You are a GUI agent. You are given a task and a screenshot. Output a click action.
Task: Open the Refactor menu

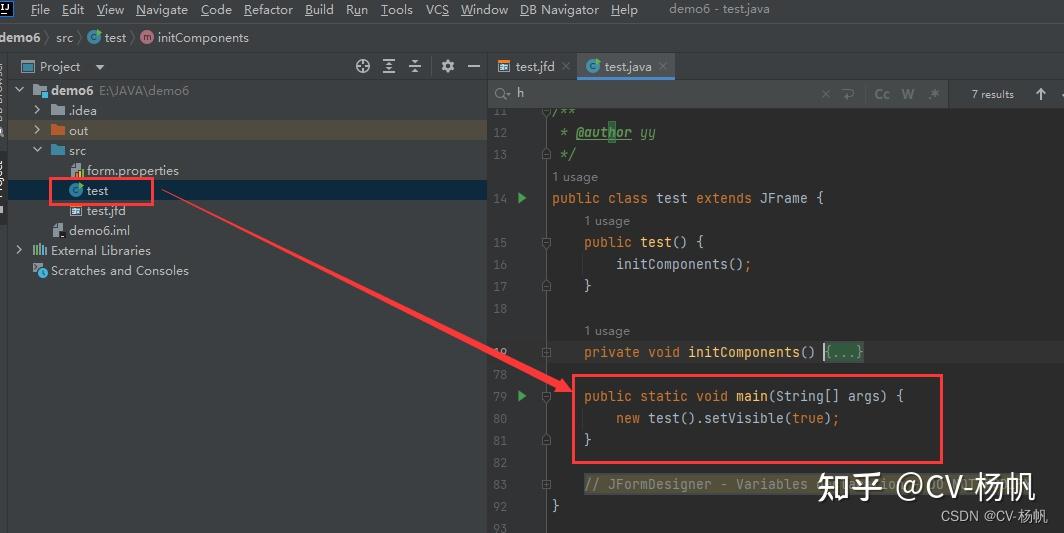(x=268, y=10)
